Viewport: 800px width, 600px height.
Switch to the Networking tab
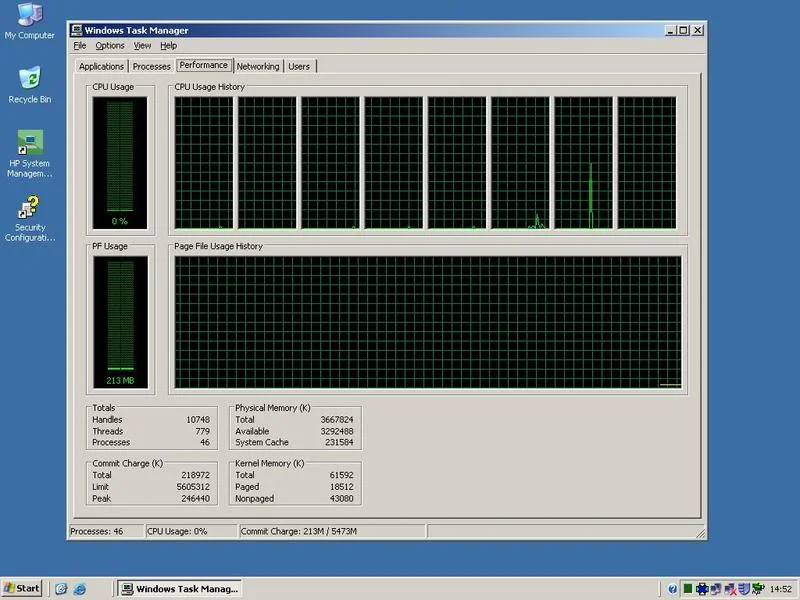258,66
